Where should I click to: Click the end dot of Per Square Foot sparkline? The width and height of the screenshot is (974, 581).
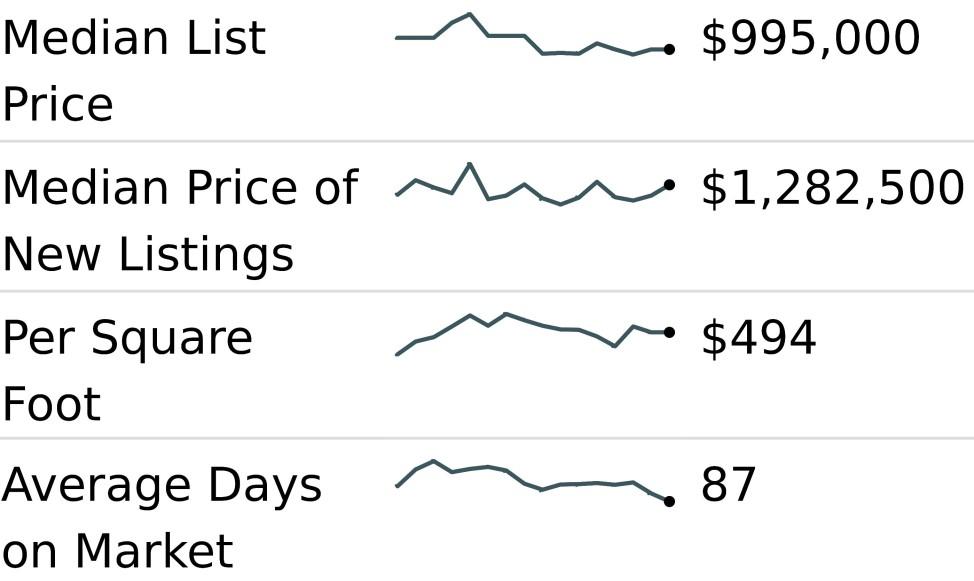pos(669,332)
